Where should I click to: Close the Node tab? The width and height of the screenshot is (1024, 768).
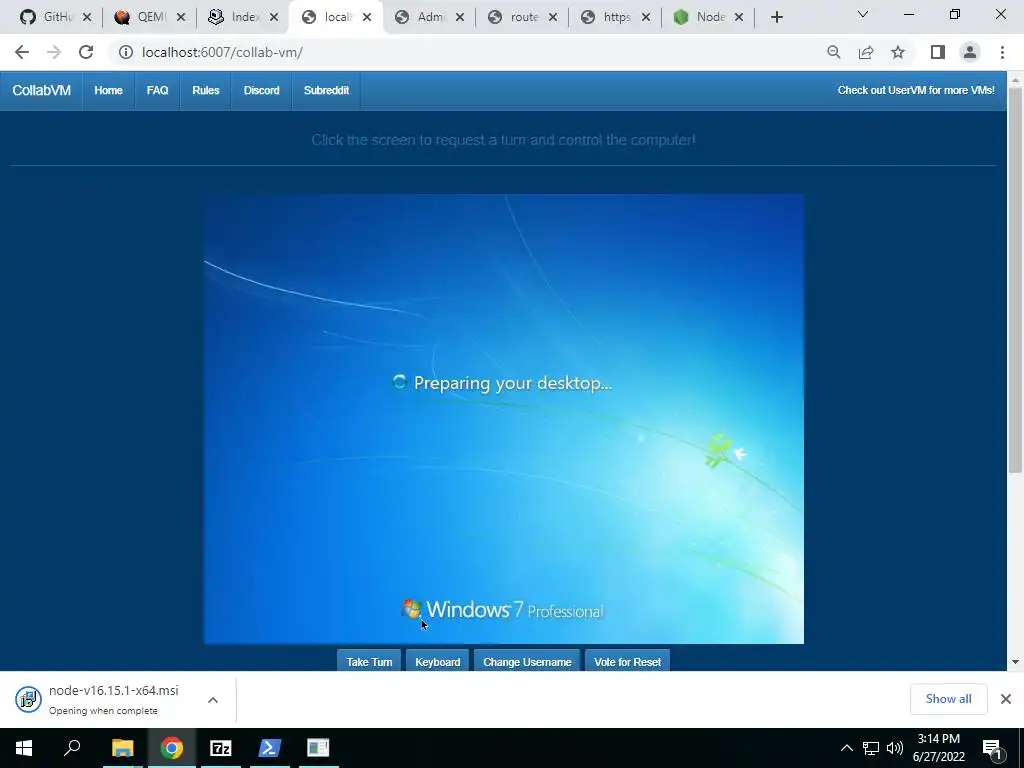click(x=739, y=18)
